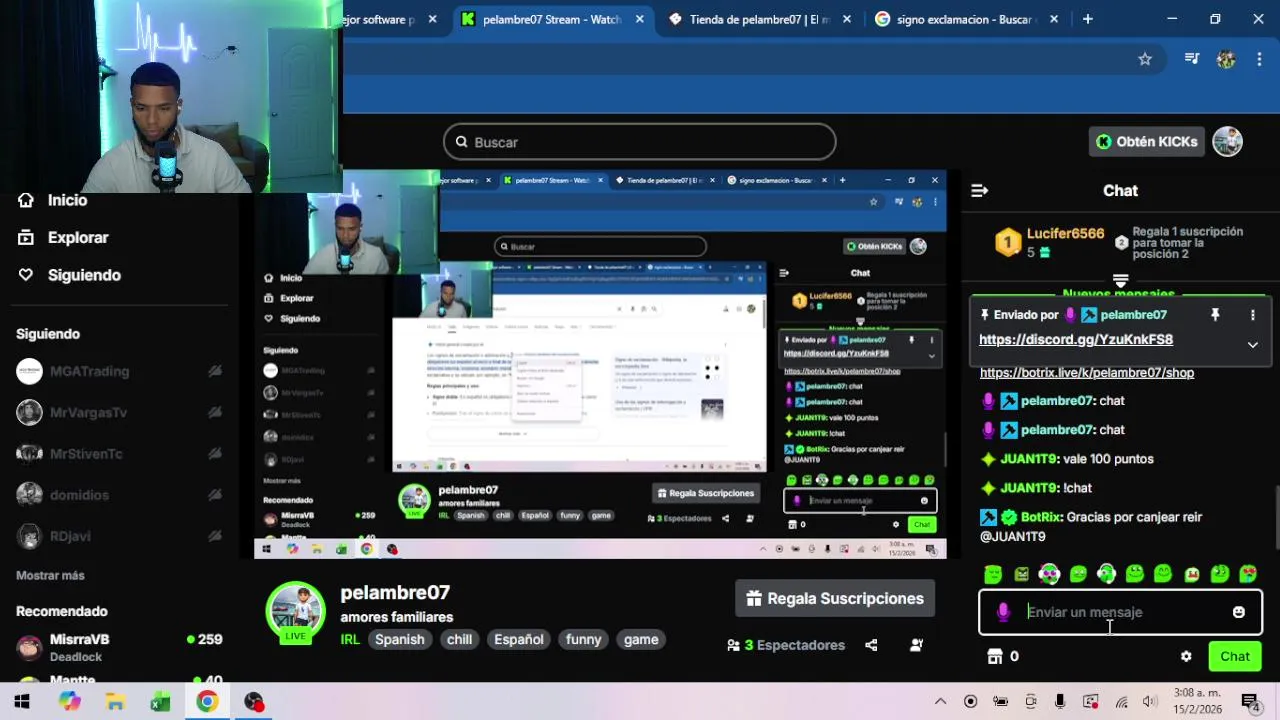Select the chill tag
1280x720 pixels.
click(460, 640)
